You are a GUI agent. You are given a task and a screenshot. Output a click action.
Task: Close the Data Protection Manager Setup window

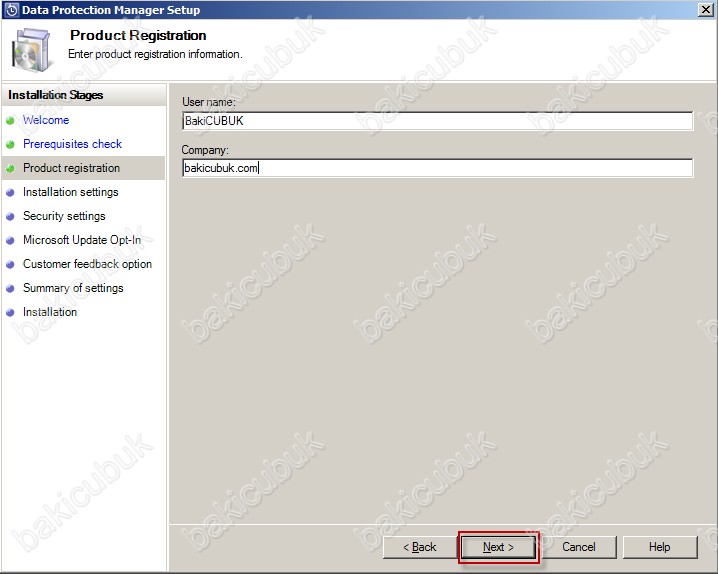coord(706,10)
